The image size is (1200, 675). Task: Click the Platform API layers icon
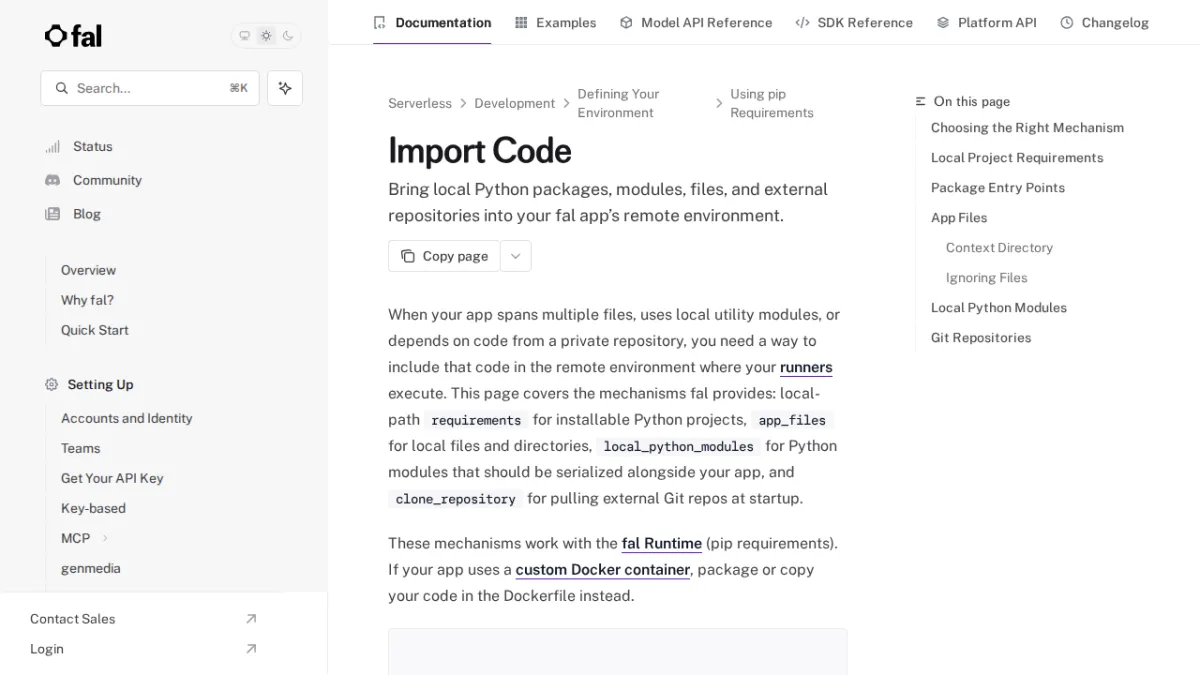pyautogui.click(x=943, y=22)
